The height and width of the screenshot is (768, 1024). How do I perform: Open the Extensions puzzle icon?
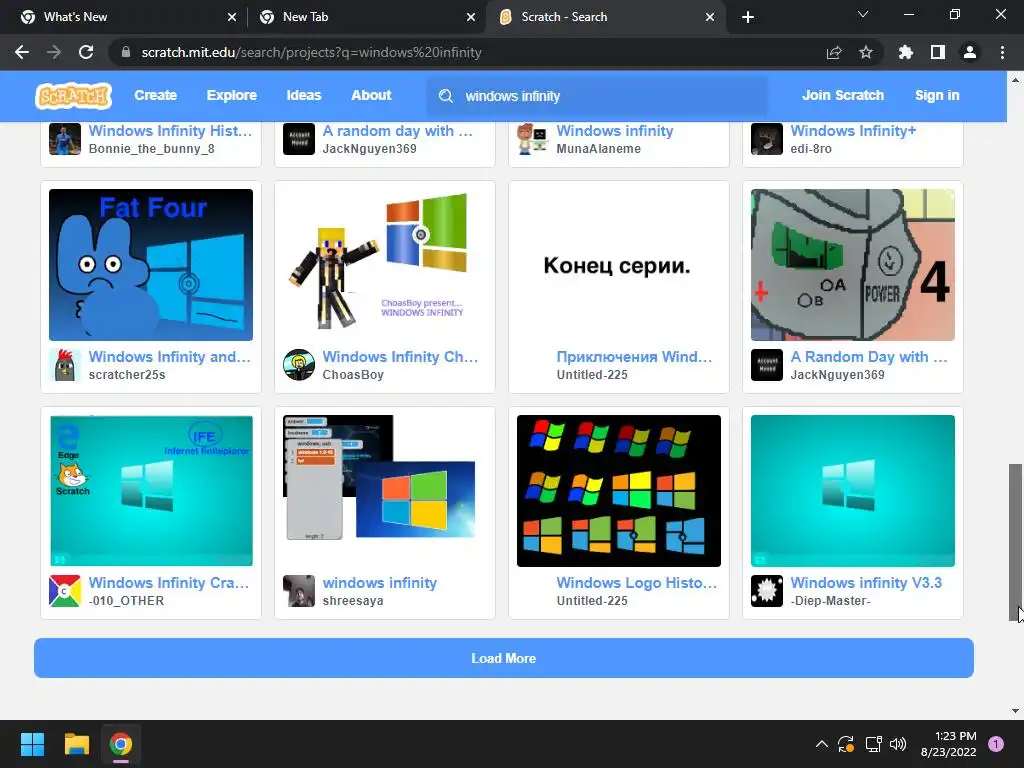click(x=906, y=52)
